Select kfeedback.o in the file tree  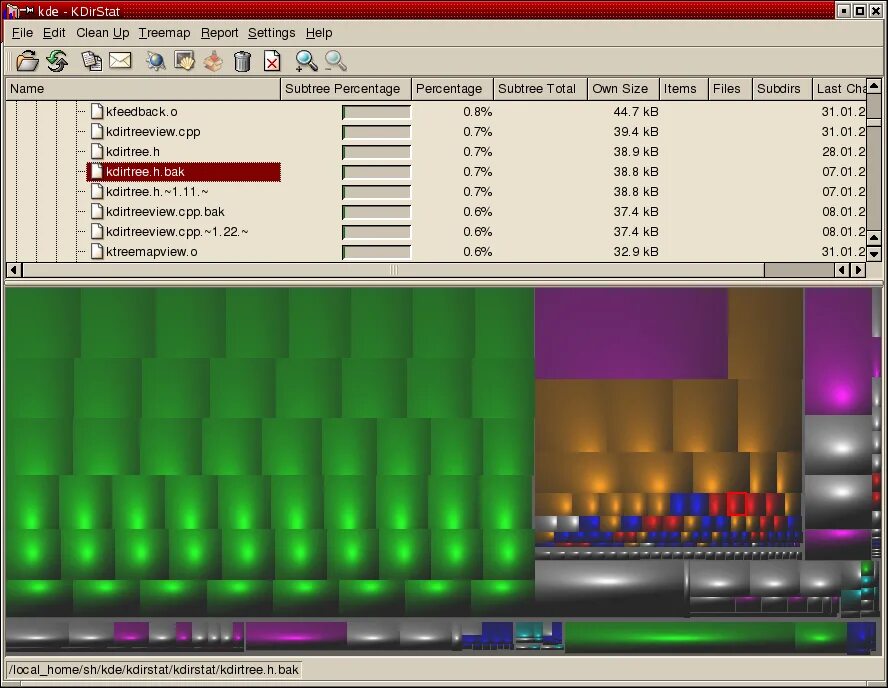142,112
